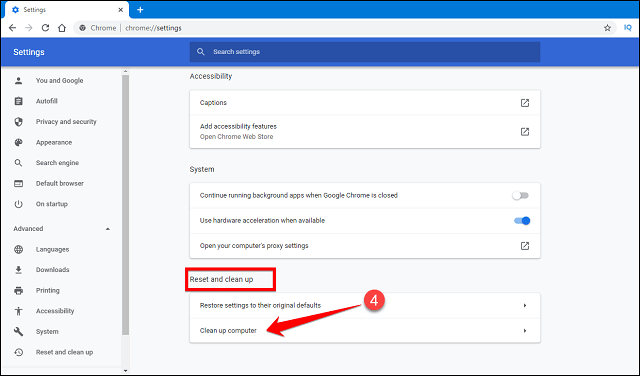This screenshot has height=376, width=640.
Task: Click the browser back arrow
Action: (x=13, y=28)
